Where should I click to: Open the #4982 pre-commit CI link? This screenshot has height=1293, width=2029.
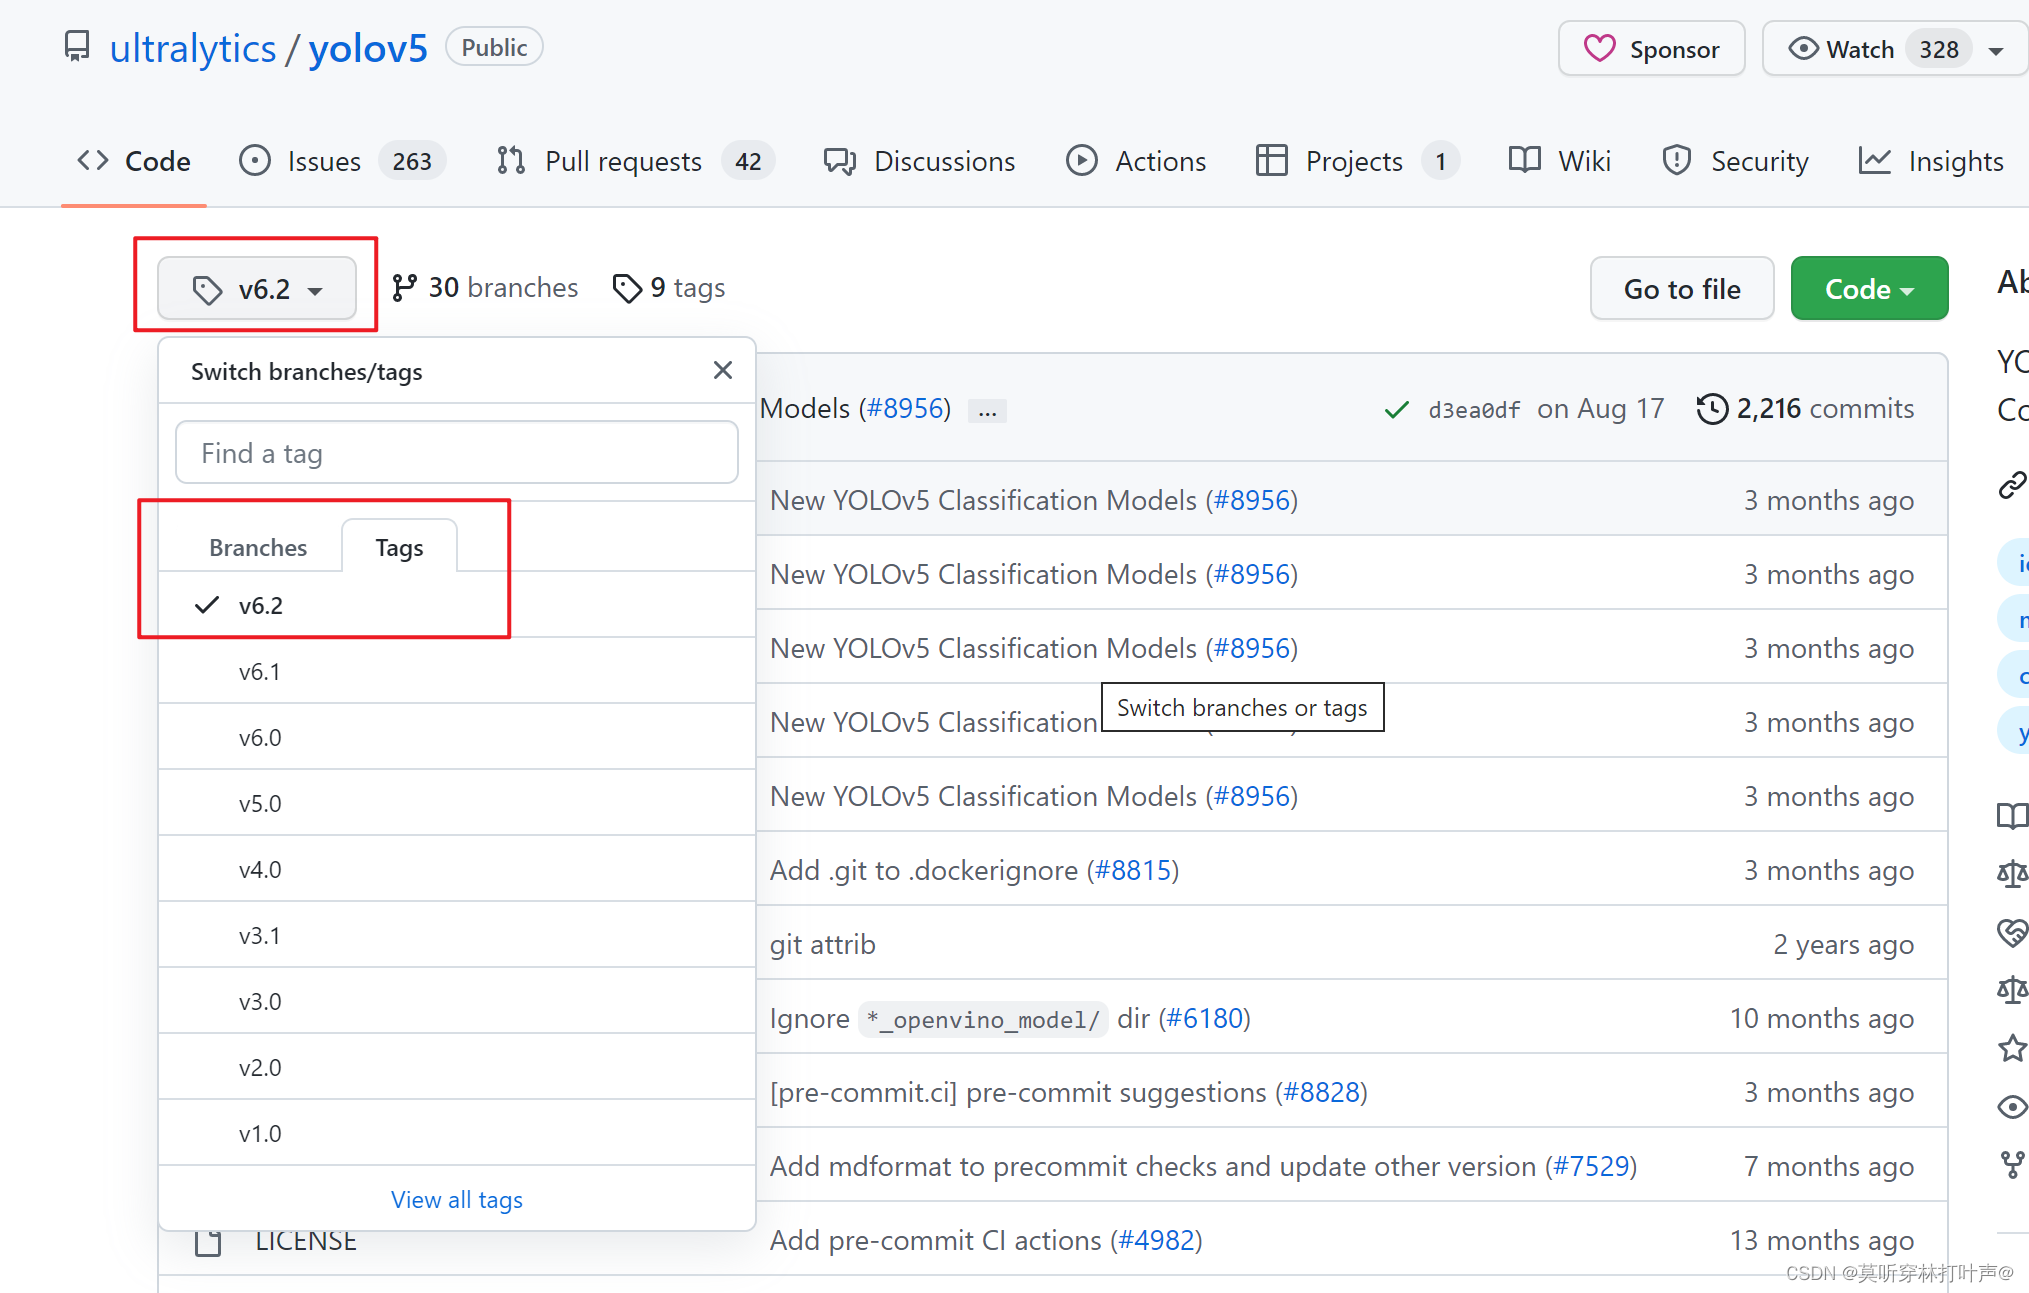1156,1240
